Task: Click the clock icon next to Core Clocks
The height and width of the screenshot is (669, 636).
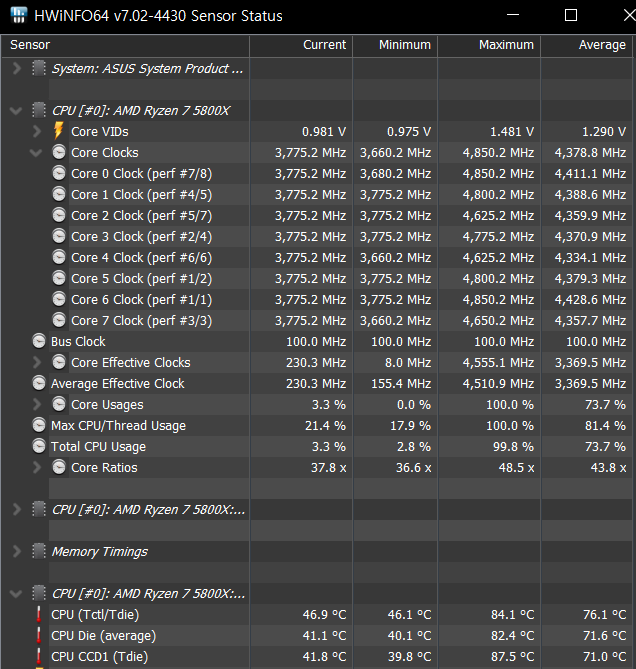Action: [x=59, y=152]
